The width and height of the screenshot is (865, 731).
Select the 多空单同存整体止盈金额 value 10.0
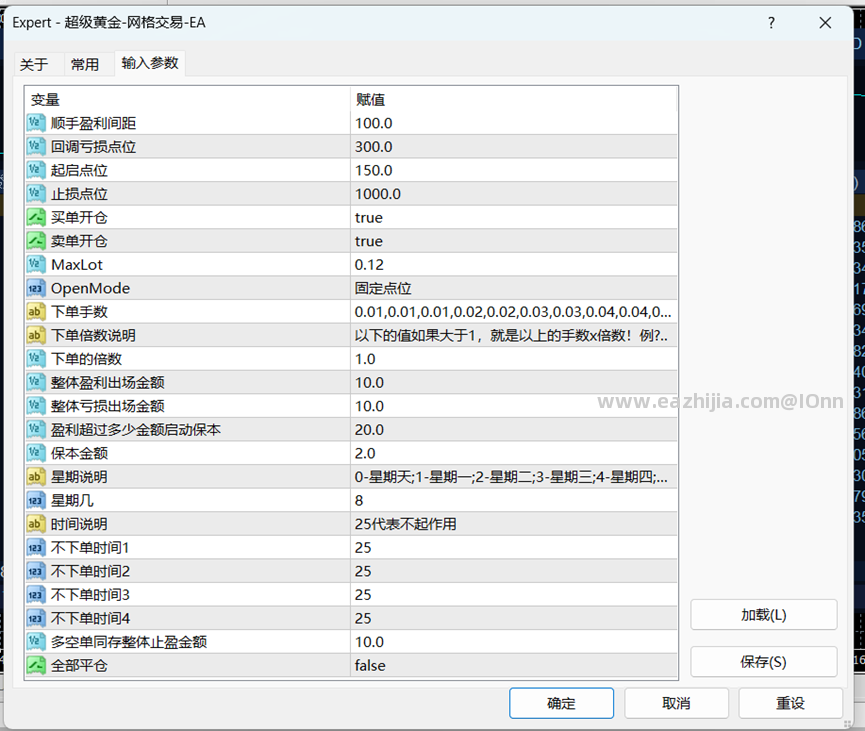tap(514, 642)
